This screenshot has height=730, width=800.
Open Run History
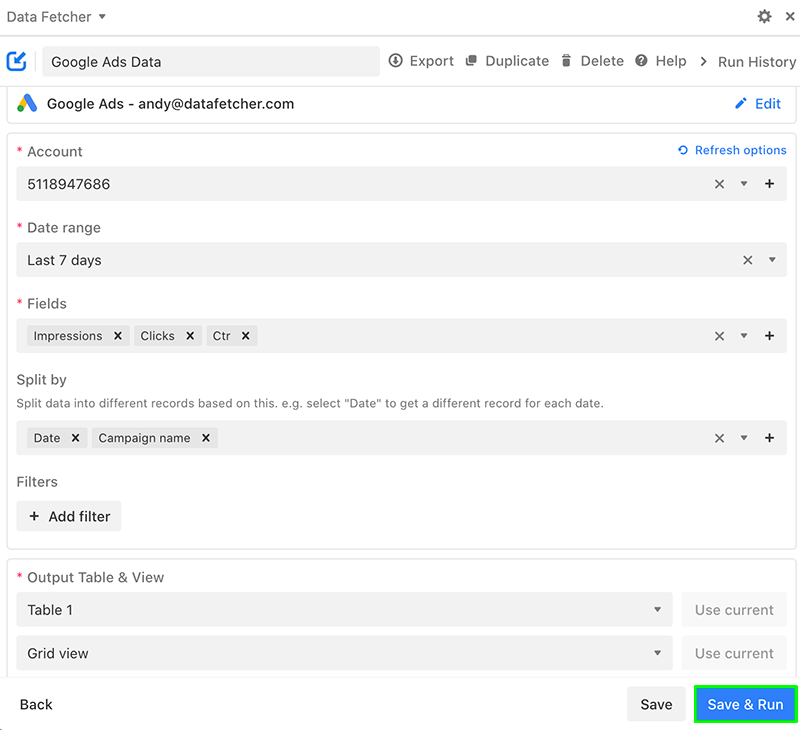tap(757, 62)
